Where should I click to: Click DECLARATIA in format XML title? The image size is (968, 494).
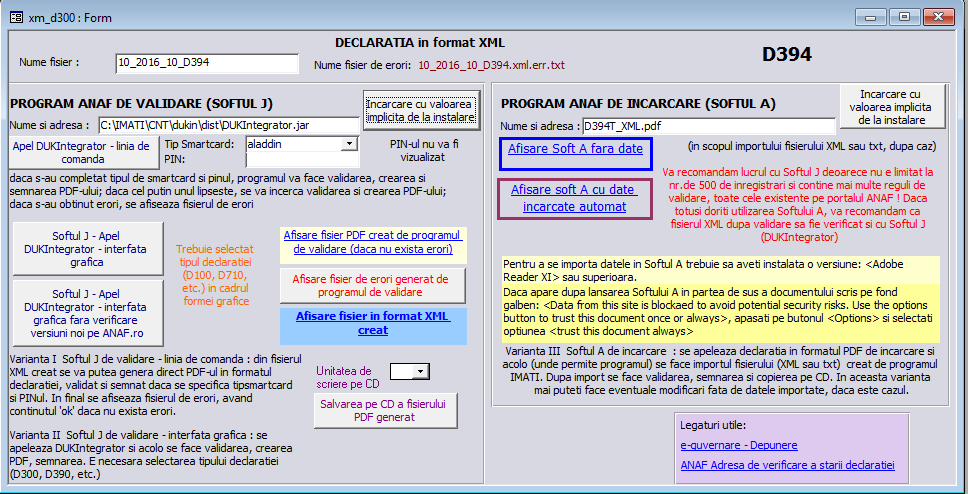[x=420, y=43]
